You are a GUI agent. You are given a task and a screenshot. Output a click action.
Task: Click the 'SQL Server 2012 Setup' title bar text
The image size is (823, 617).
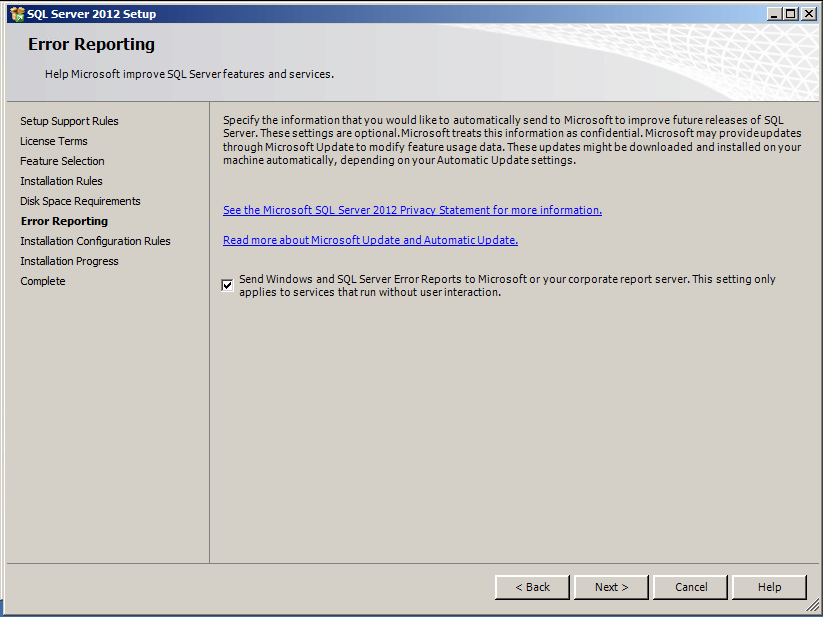point(91,14)
